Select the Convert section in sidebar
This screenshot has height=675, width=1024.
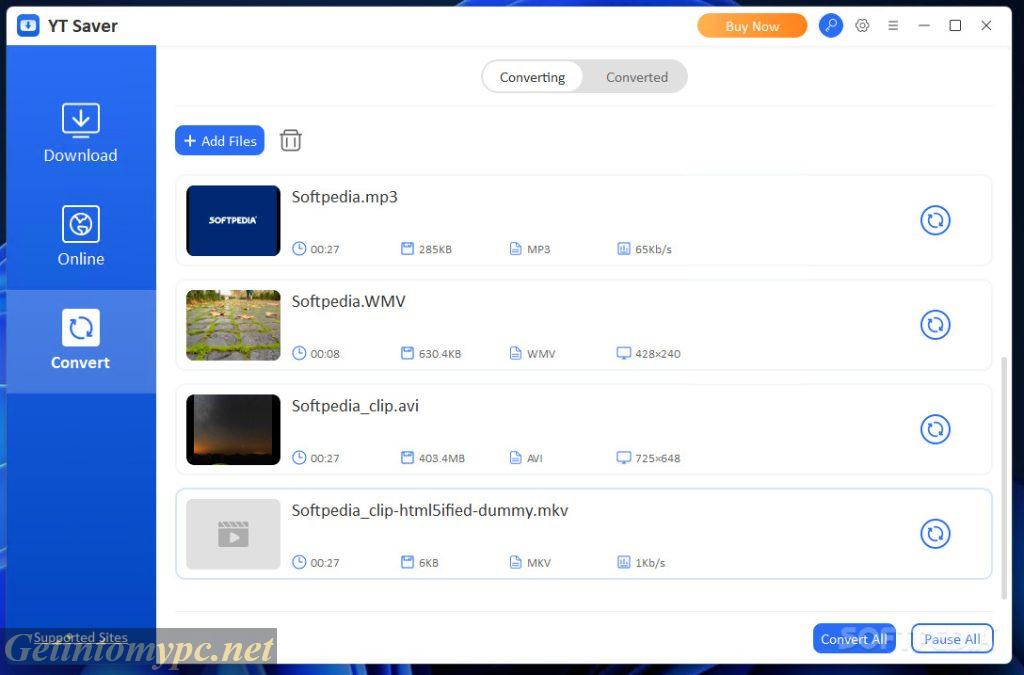(80, 341)
